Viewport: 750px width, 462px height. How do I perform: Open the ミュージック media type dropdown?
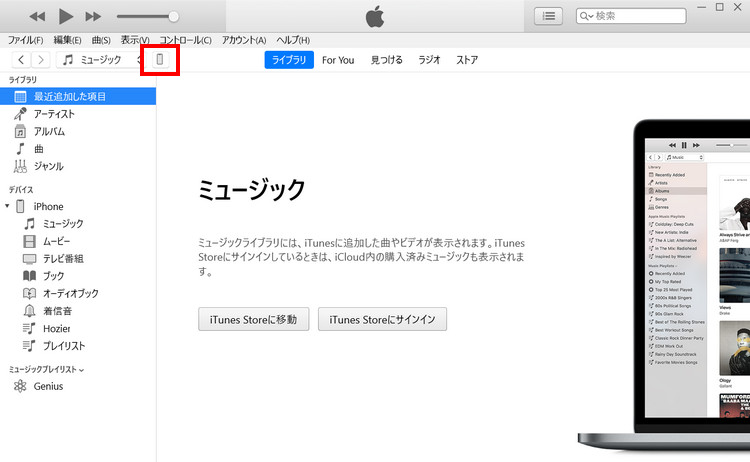click(x=99, y=60)
